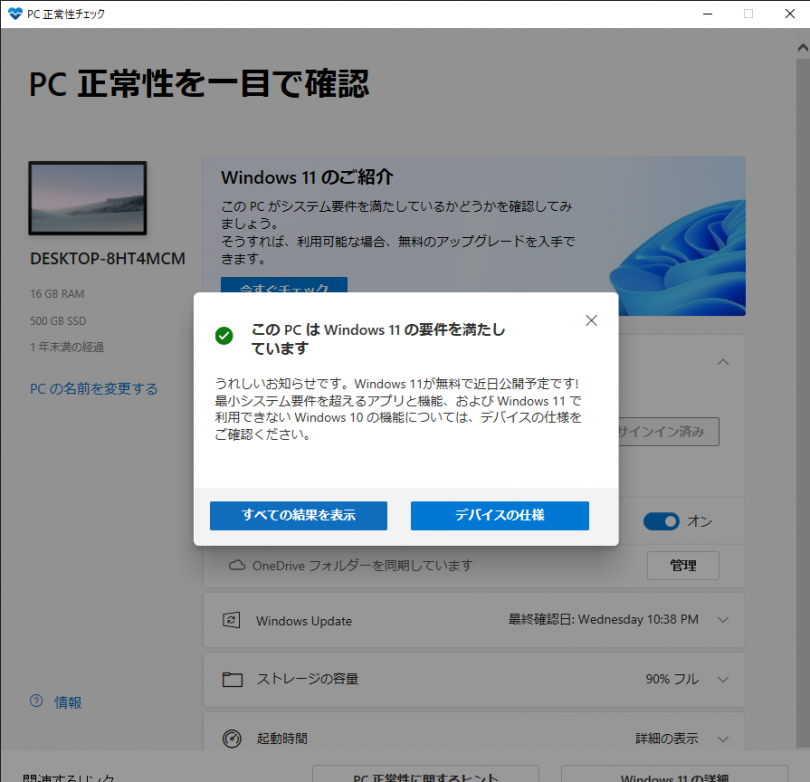Click the 詳細の表示 text for startup time

tap(666, 739)
